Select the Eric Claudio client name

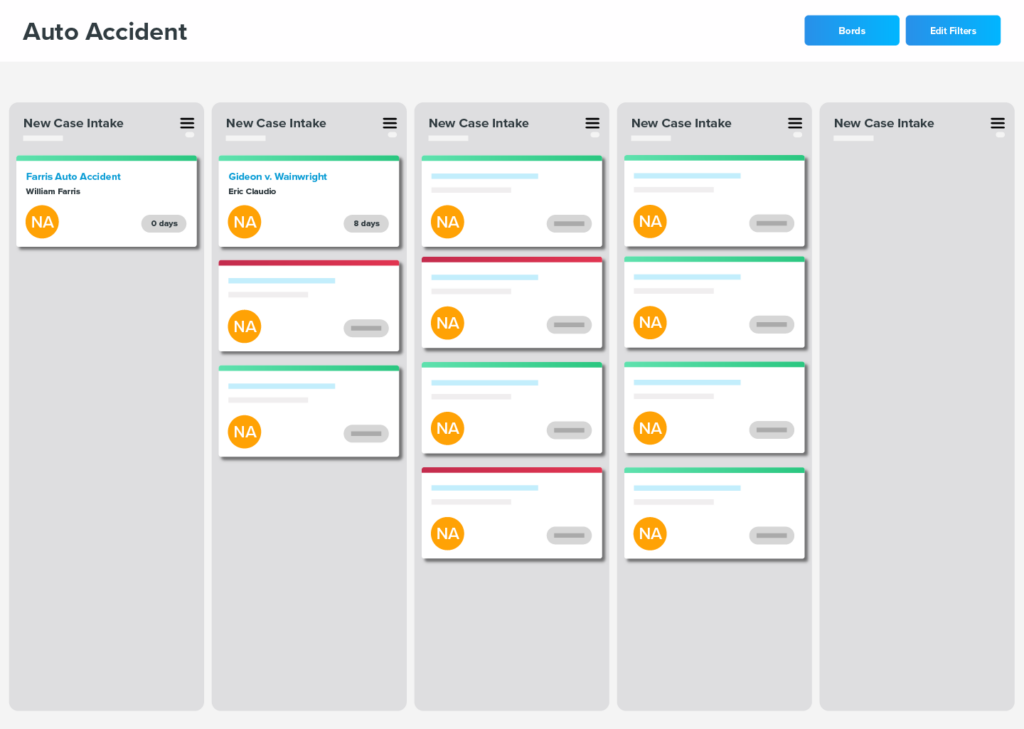(x=252, y=191)
